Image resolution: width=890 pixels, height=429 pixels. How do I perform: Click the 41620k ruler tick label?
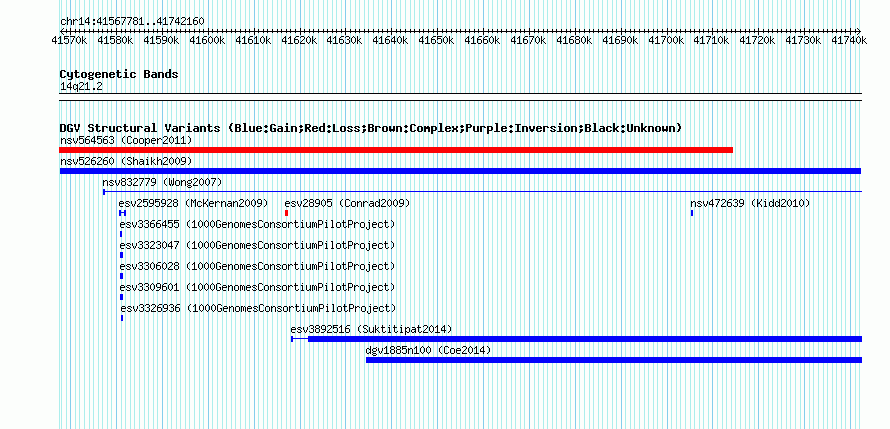point(299,40)
